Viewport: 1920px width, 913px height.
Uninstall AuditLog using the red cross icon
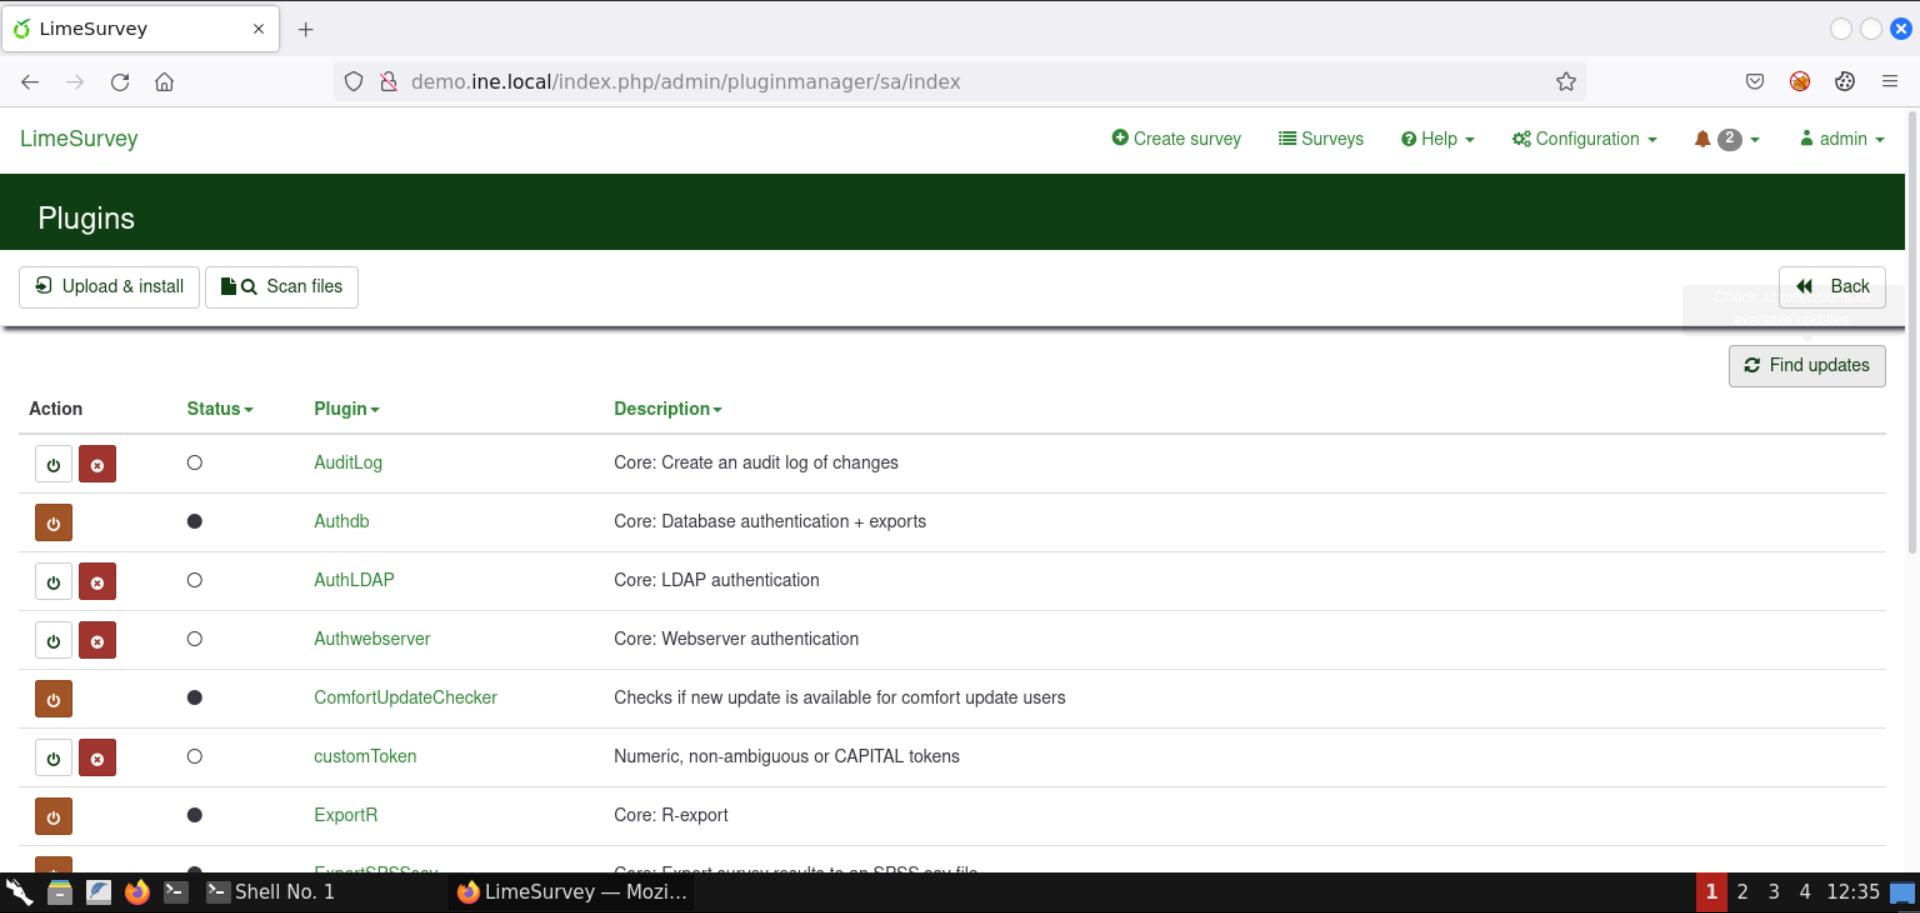(97, 463)
